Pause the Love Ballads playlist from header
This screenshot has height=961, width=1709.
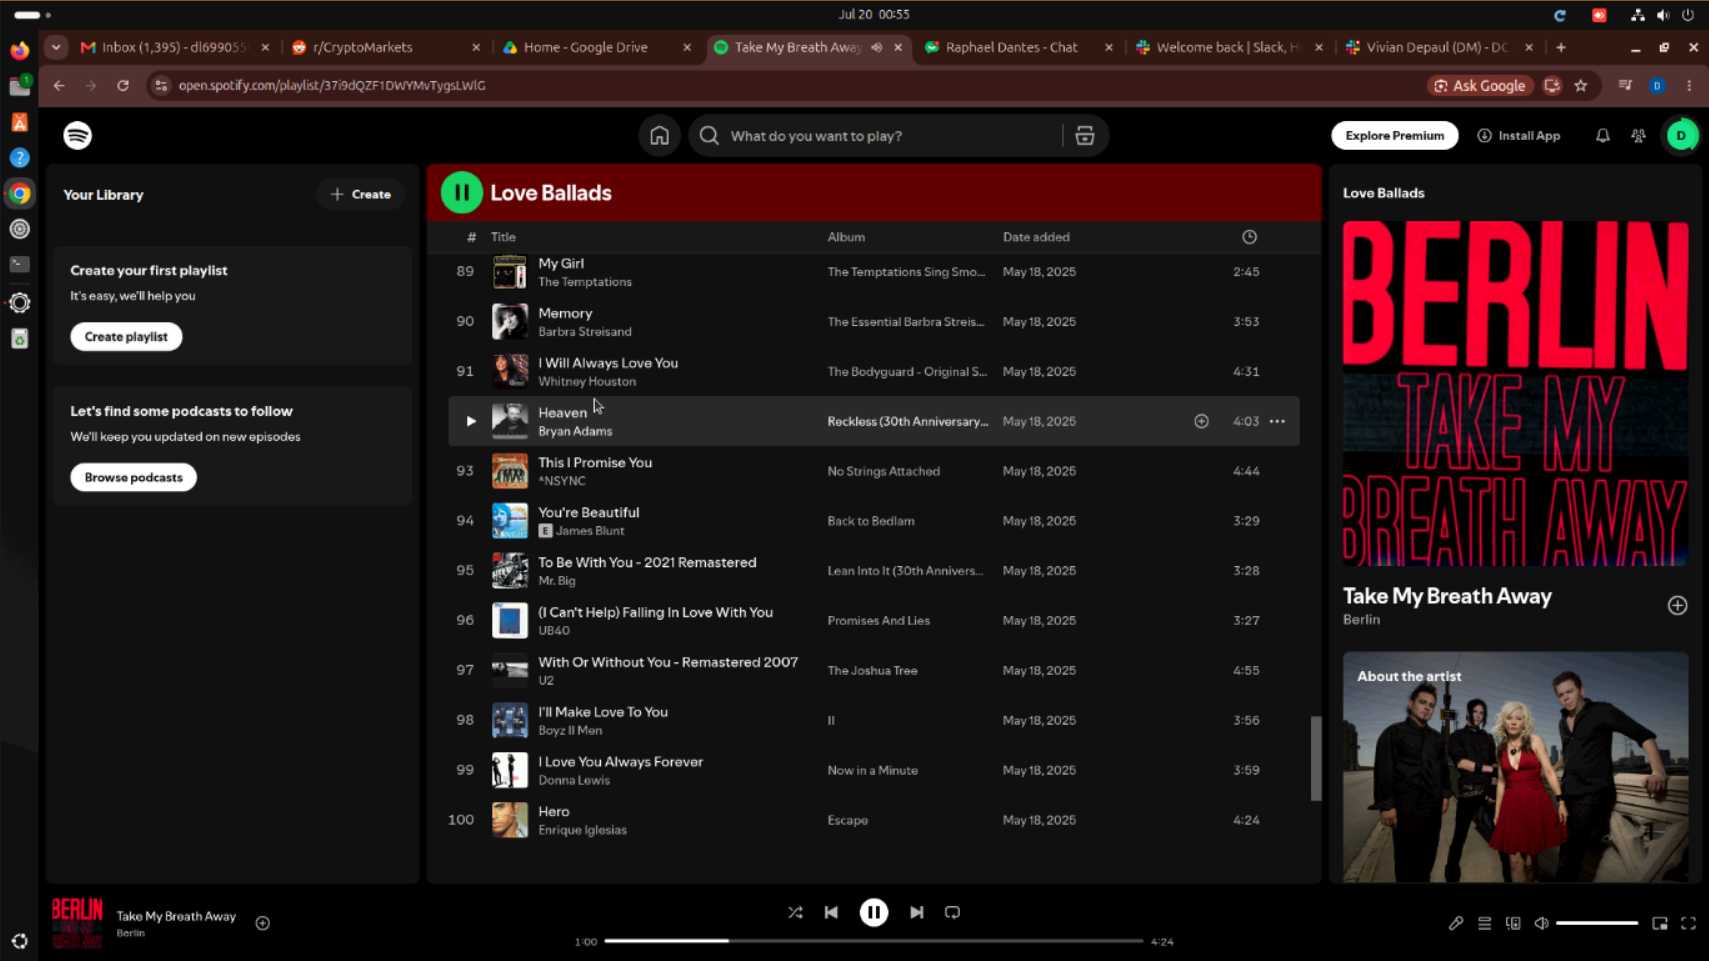(x=461, y=193)
